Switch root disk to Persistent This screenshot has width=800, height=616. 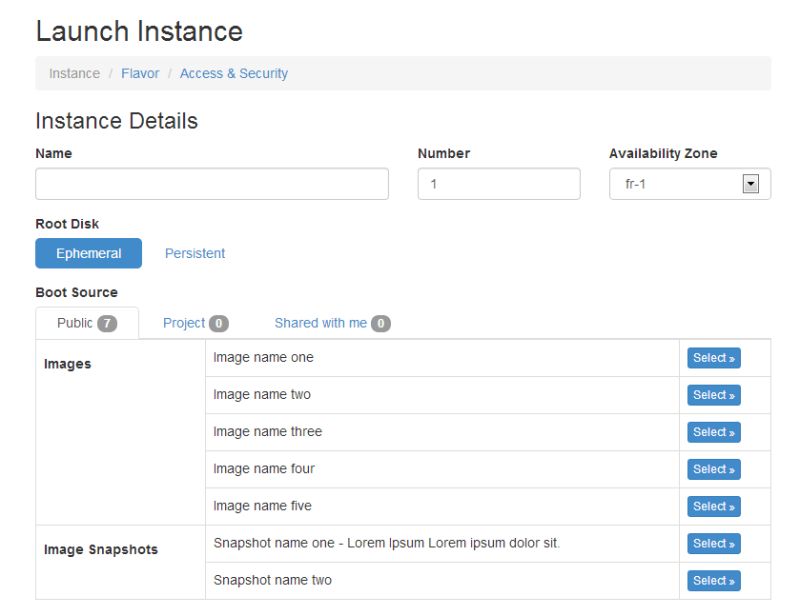coord(194,253)
